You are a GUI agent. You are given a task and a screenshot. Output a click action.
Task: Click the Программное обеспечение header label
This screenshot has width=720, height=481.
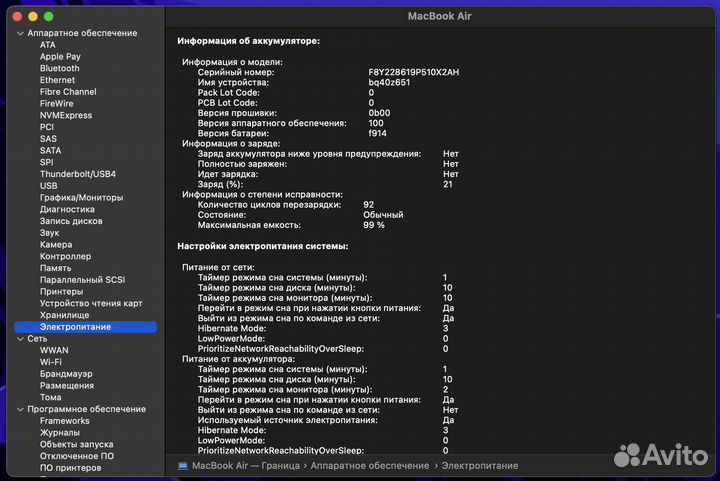(x=86, y=409)
